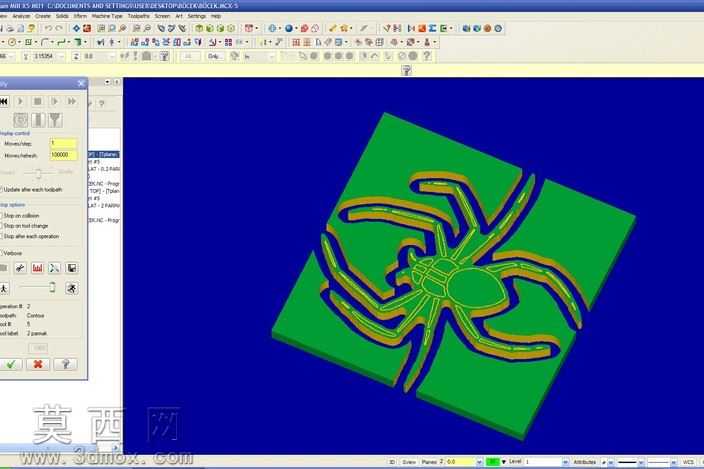Click the blue sigma-shaped icon in the top toolbar

(x=433, y=28)
